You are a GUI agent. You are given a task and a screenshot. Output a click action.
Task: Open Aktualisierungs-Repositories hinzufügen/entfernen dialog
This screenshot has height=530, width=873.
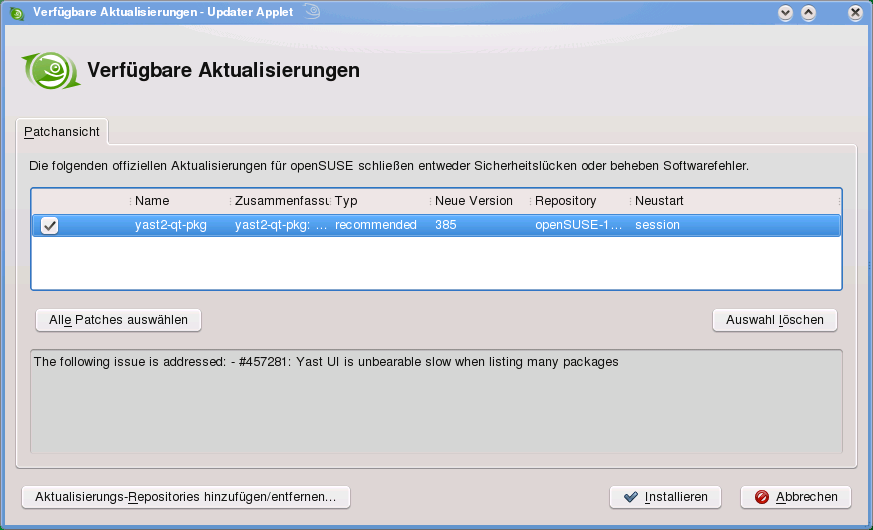tap(186, 497)
